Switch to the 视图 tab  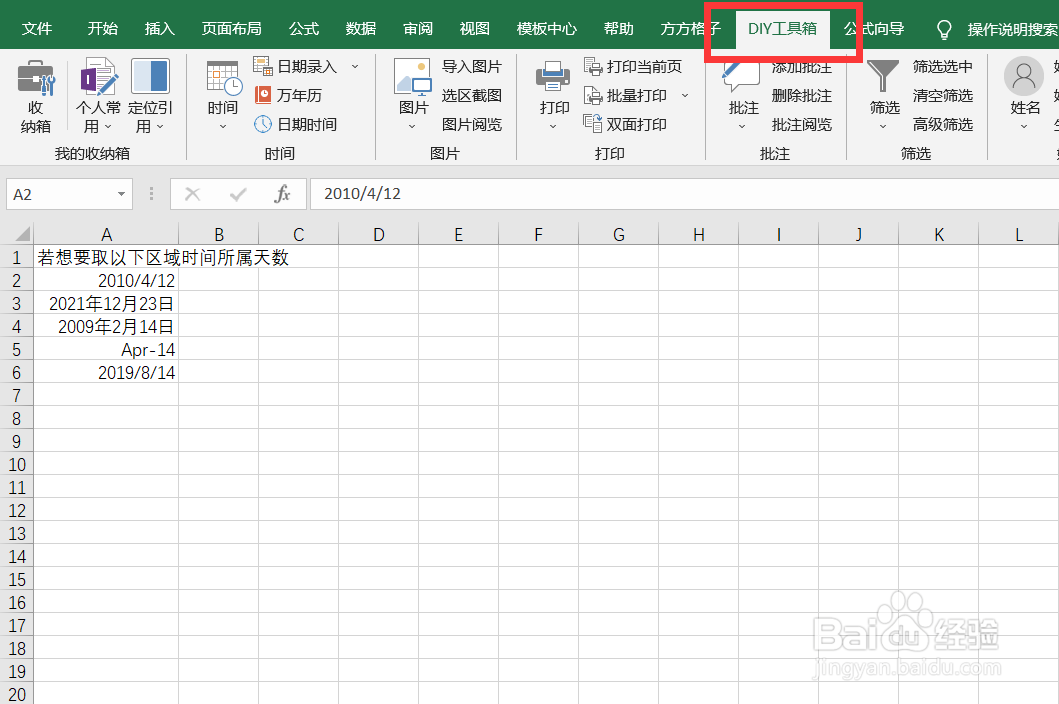[475, 29]
